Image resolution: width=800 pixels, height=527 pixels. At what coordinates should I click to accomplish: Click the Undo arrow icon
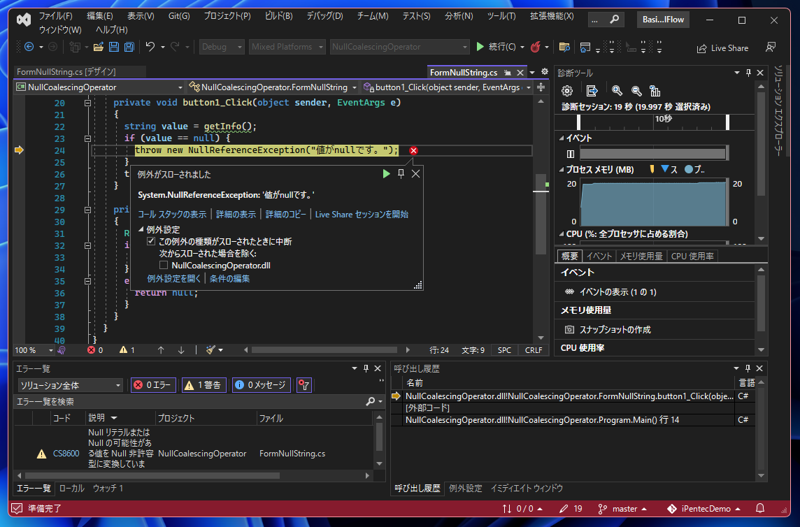(150, 47)
